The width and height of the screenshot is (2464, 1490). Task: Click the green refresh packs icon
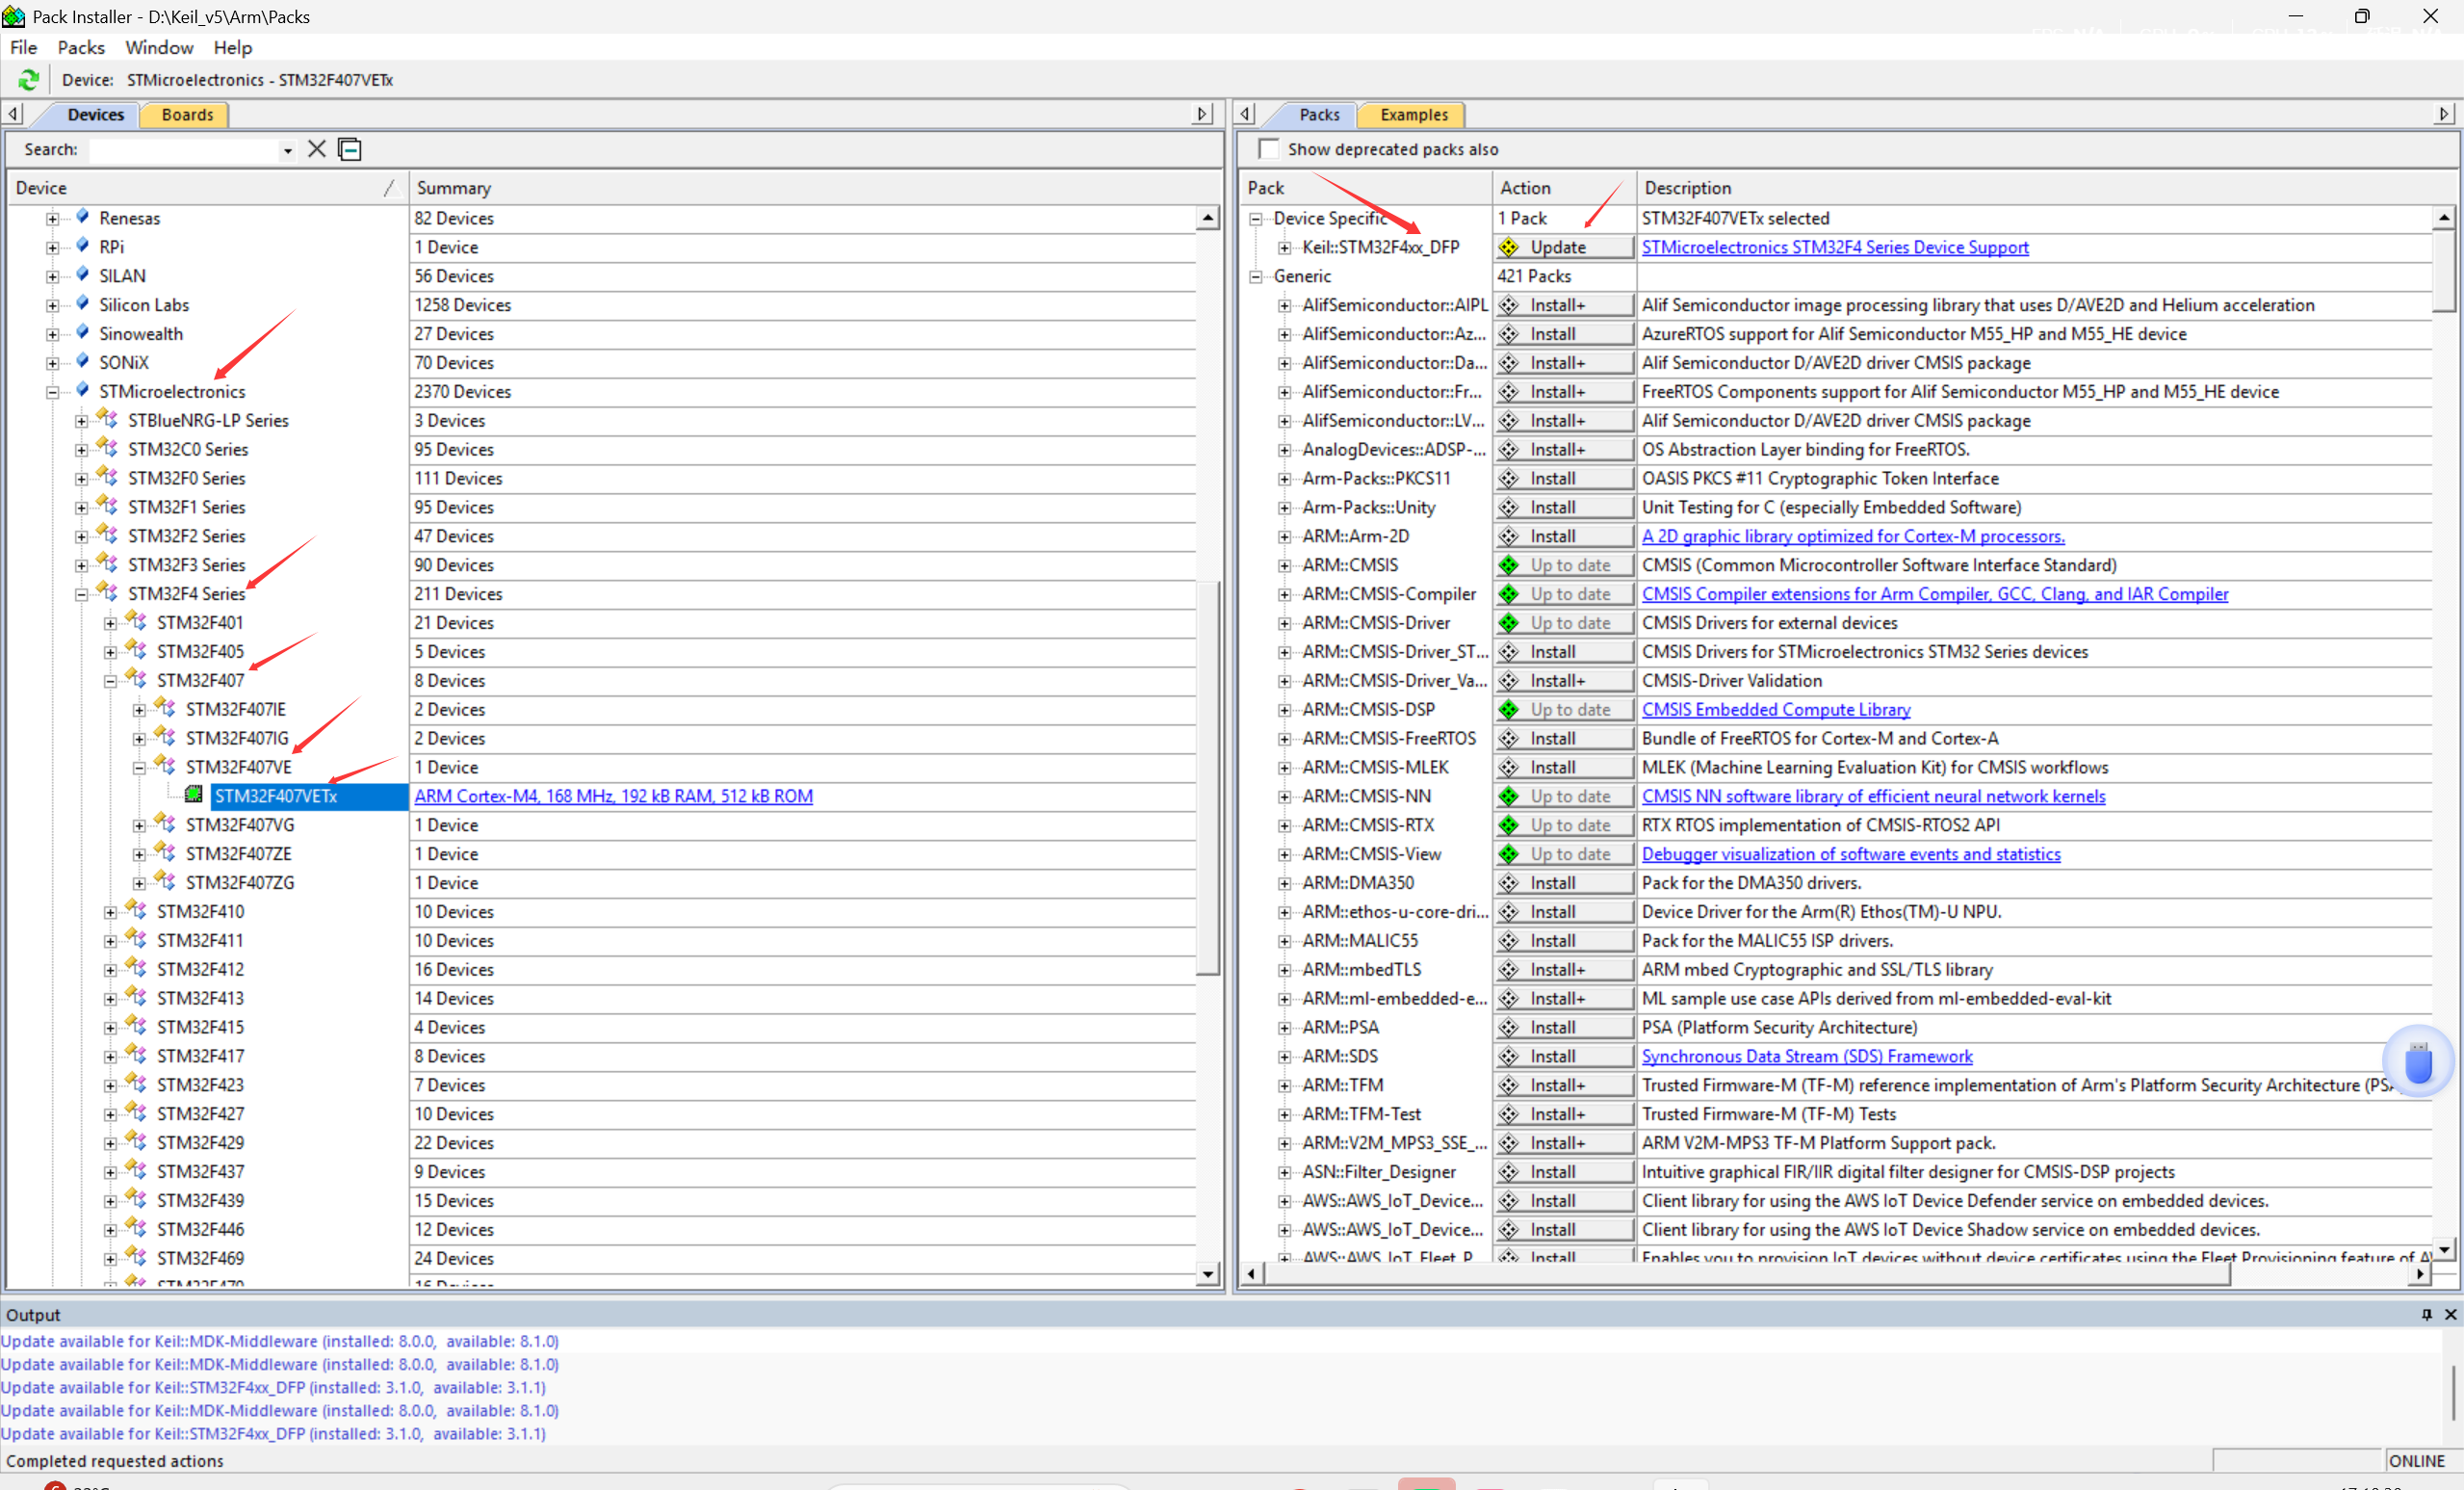pos(28,80)
